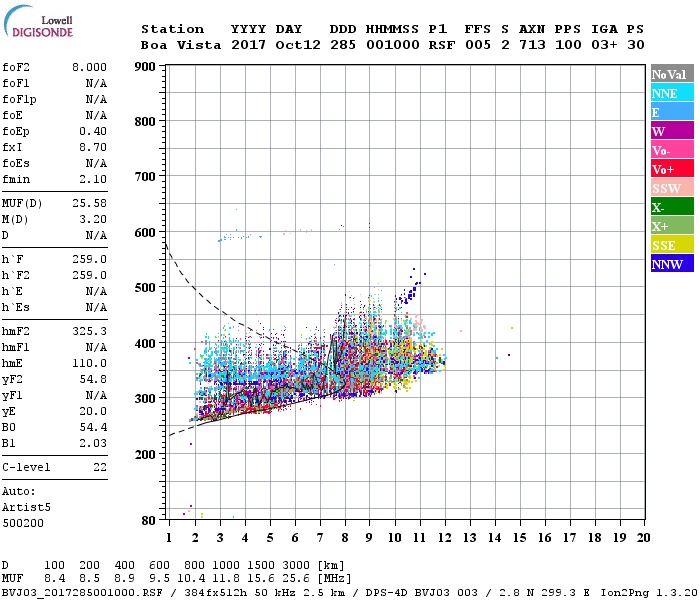Click the M(D) value 3.20
700x600 pixels.
pyautogui.click(x=93, y=219)
